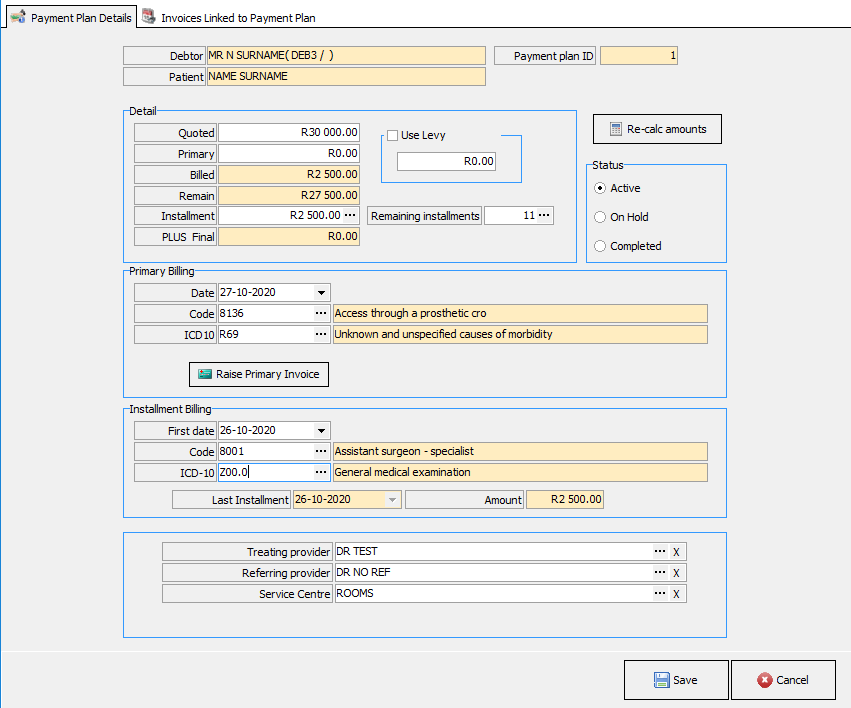Screen dimensions: 851x708
Task: Clear the Service Centre with X
Action: 676,593
